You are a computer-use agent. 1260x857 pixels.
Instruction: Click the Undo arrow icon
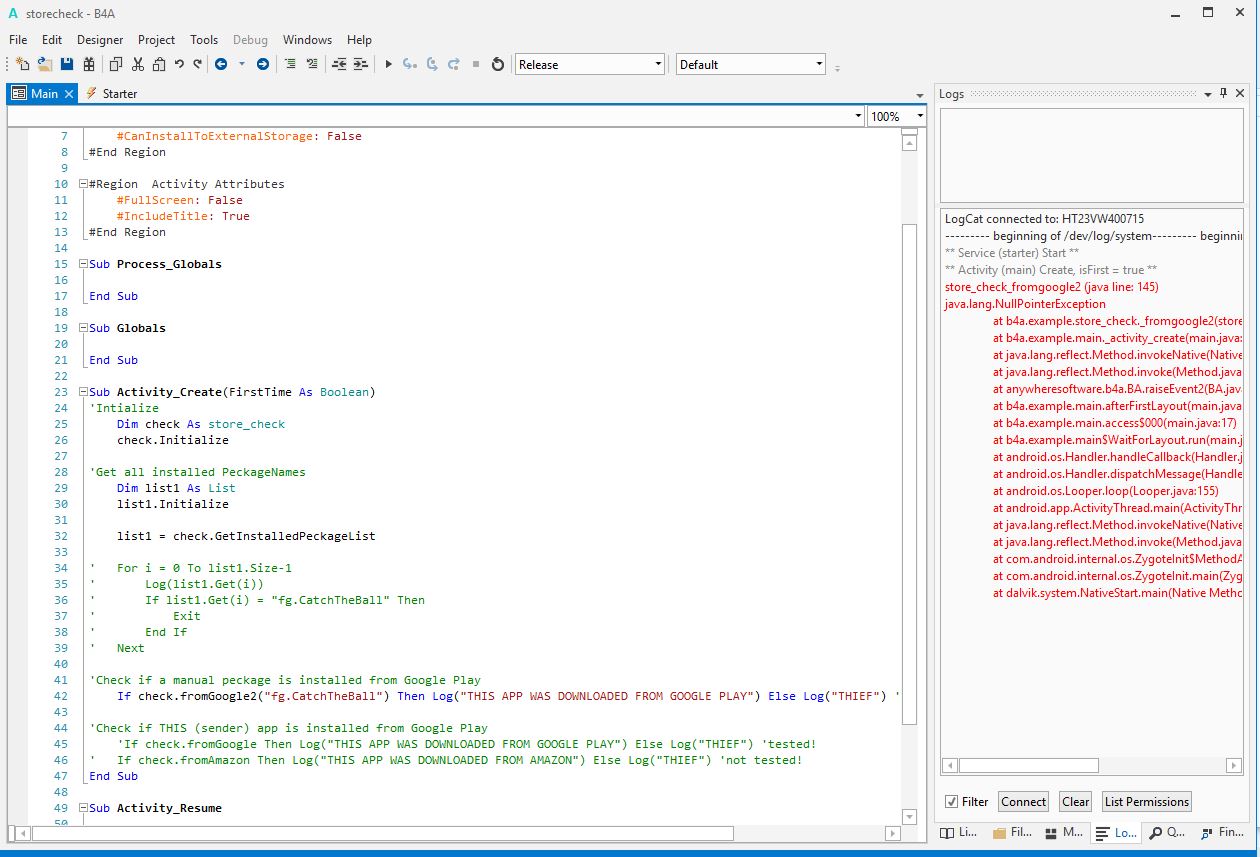(179, 64)
